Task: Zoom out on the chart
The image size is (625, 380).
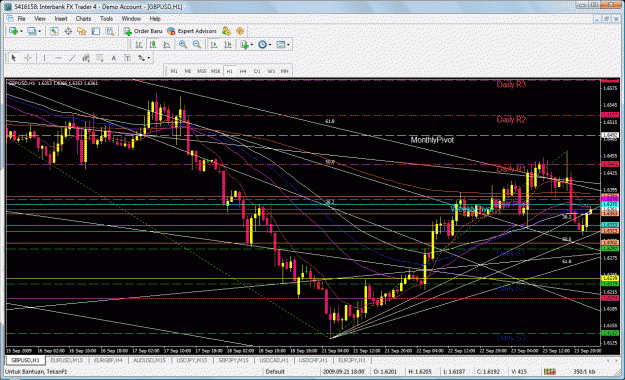Action: (x=197, y=45)
